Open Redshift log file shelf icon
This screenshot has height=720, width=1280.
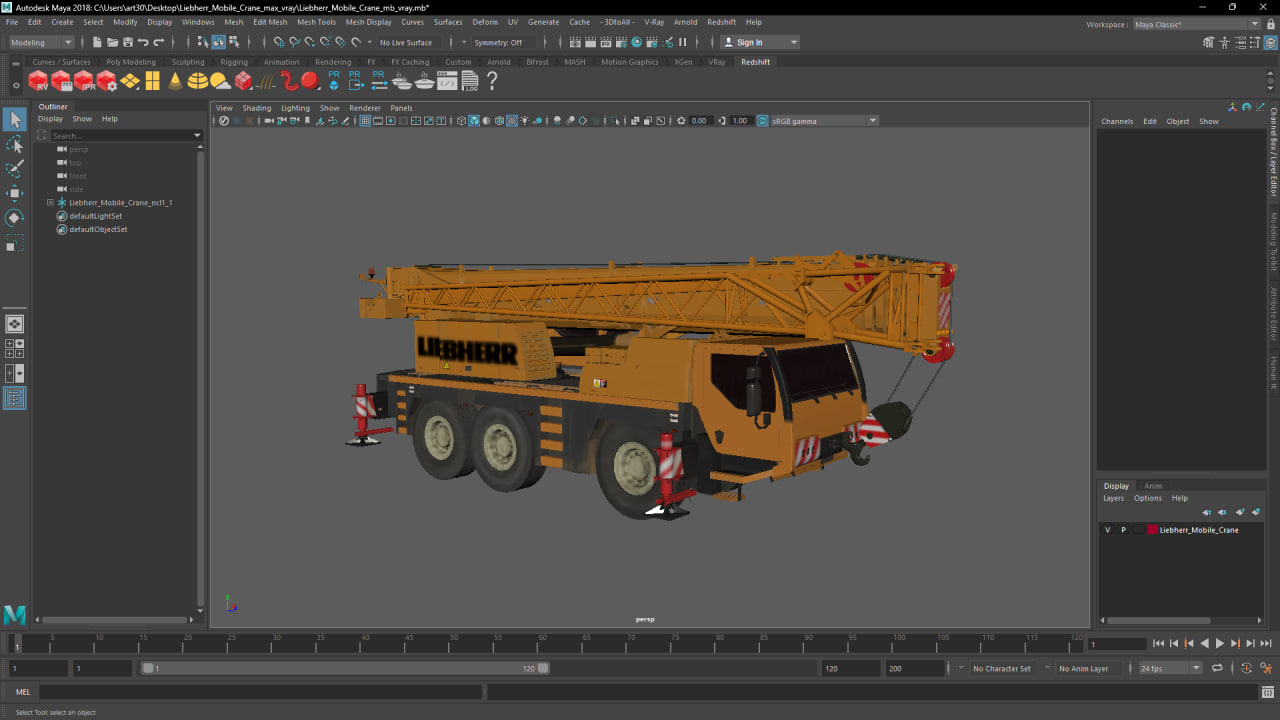pos(470,81)
